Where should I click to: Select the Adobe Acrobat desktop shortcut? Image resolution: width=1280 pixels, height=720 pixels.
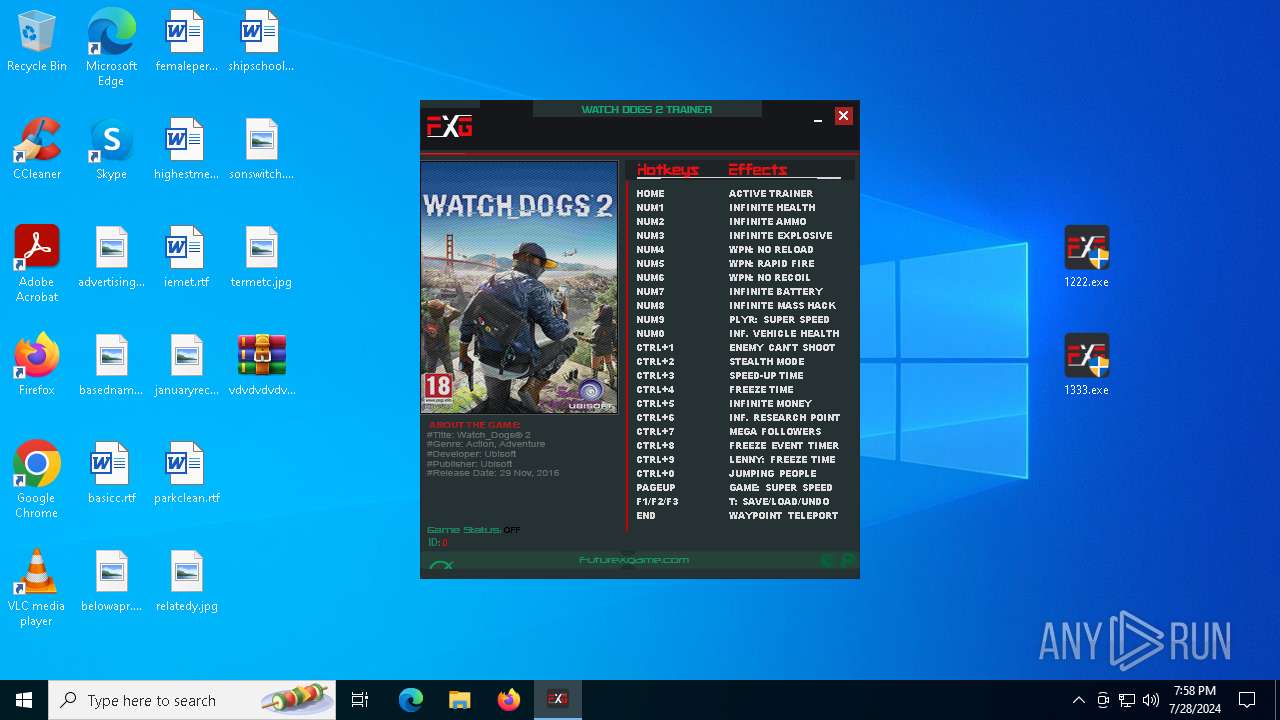coord(37,263)
